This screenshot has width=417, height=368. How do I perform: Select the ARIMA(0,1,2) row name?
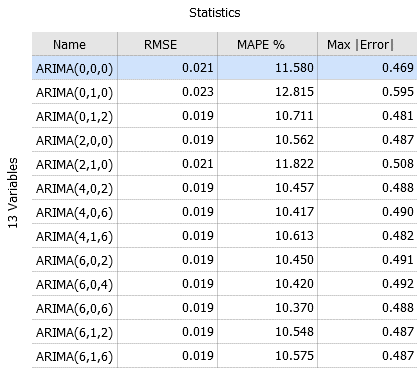click(74, 116)
